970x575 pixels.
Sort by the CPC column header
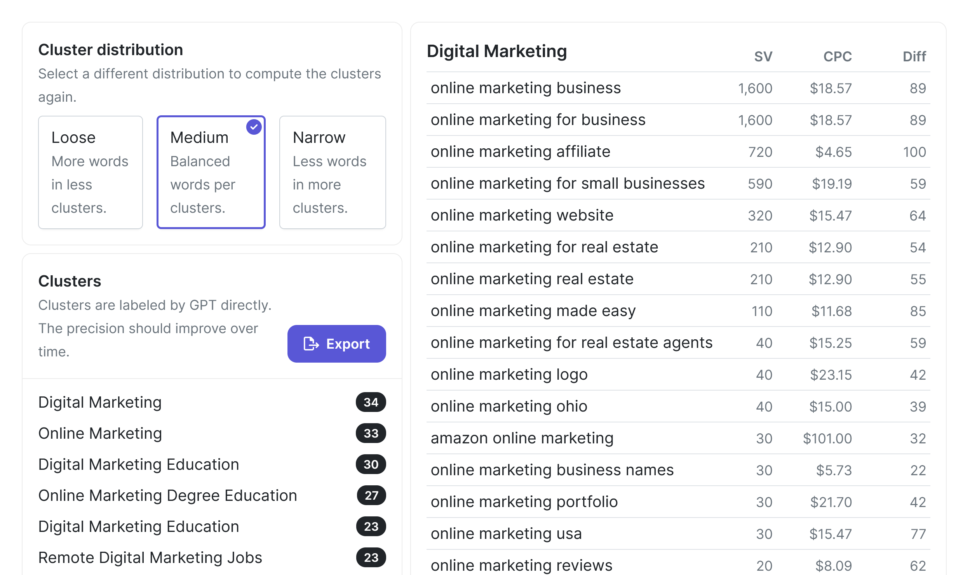837,56
